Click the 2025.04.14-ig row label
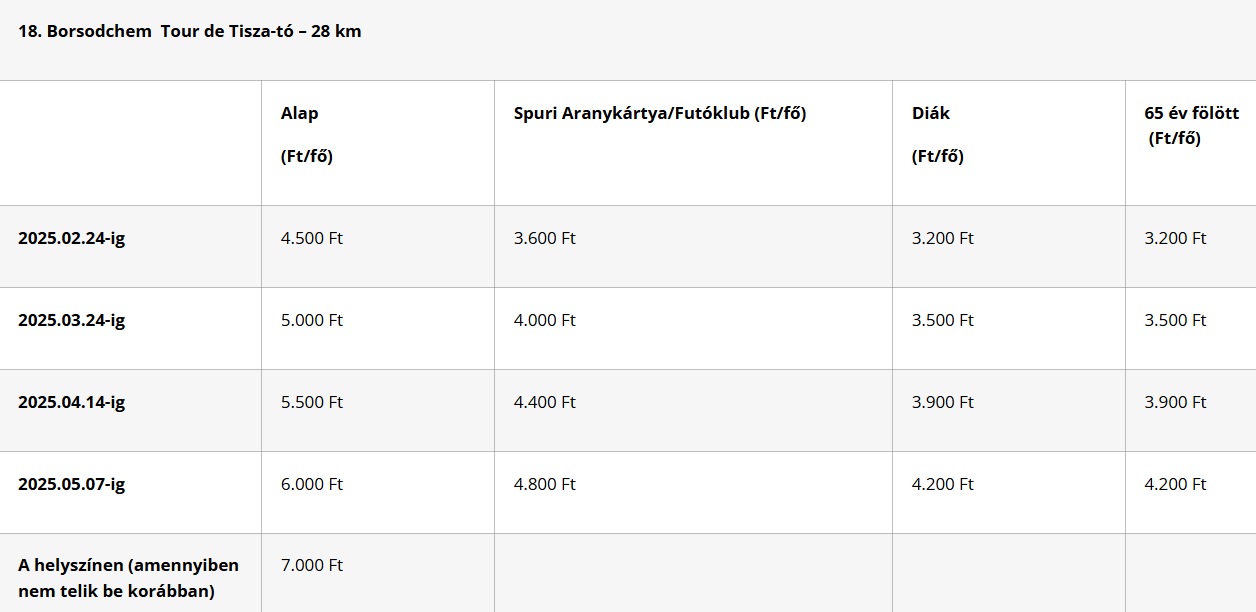 [72, 402]
